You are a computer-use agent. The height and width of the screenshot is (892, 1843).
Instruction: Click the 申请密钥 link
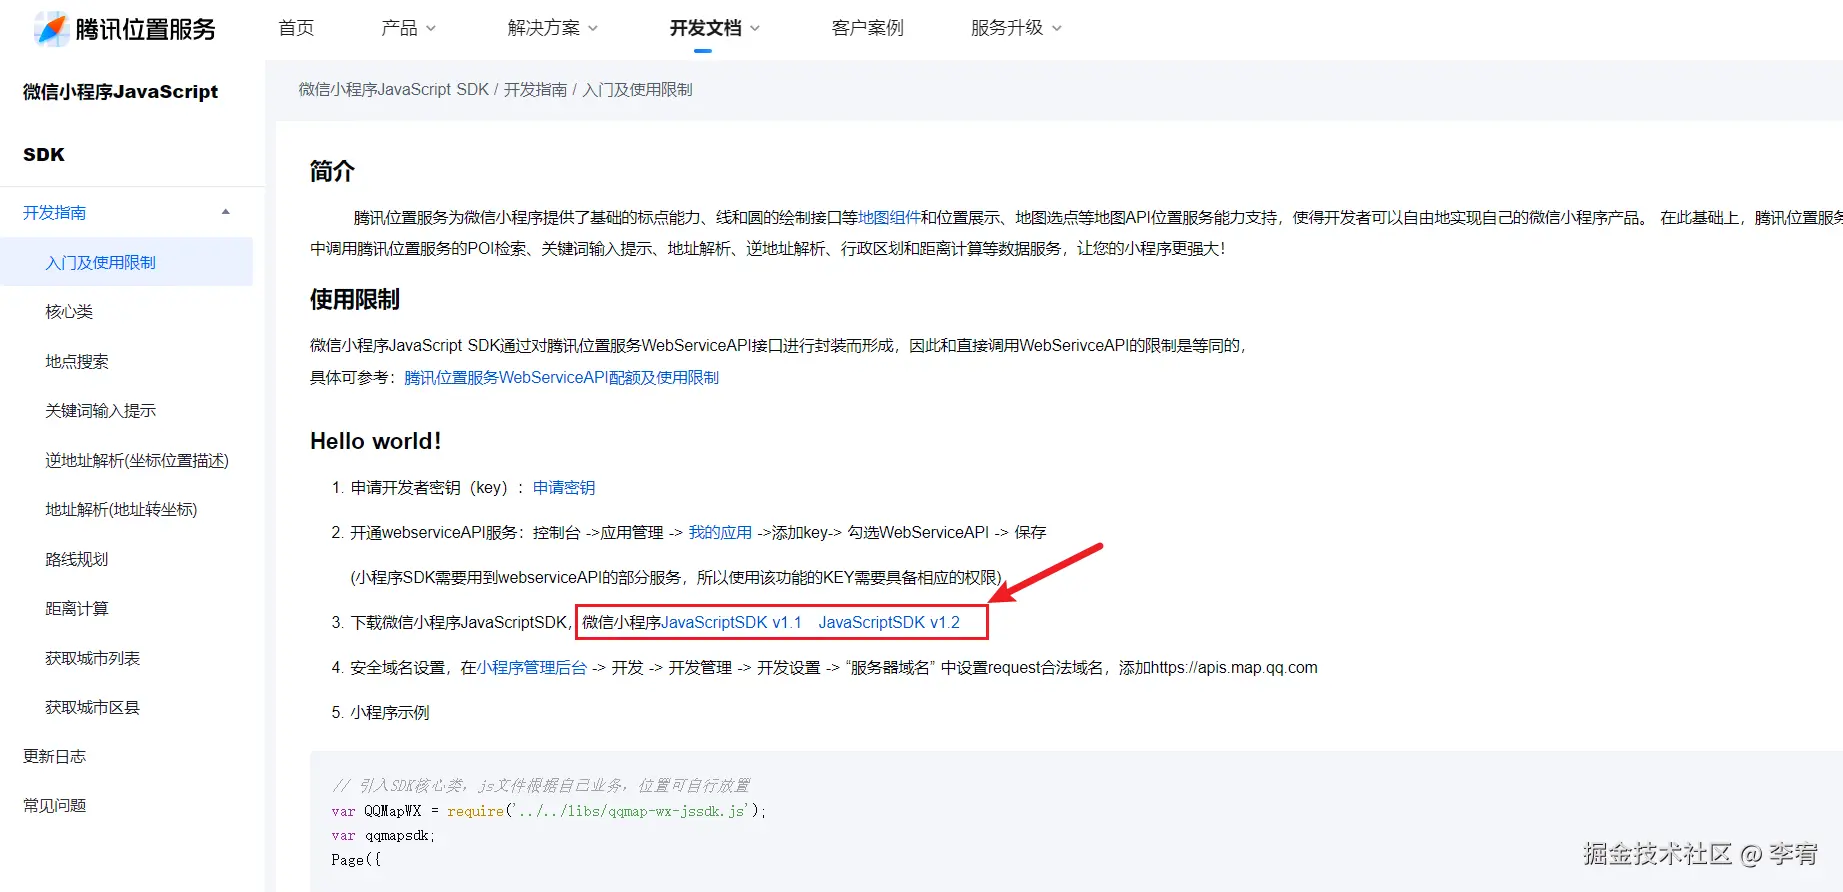click(x=564, y=487)
